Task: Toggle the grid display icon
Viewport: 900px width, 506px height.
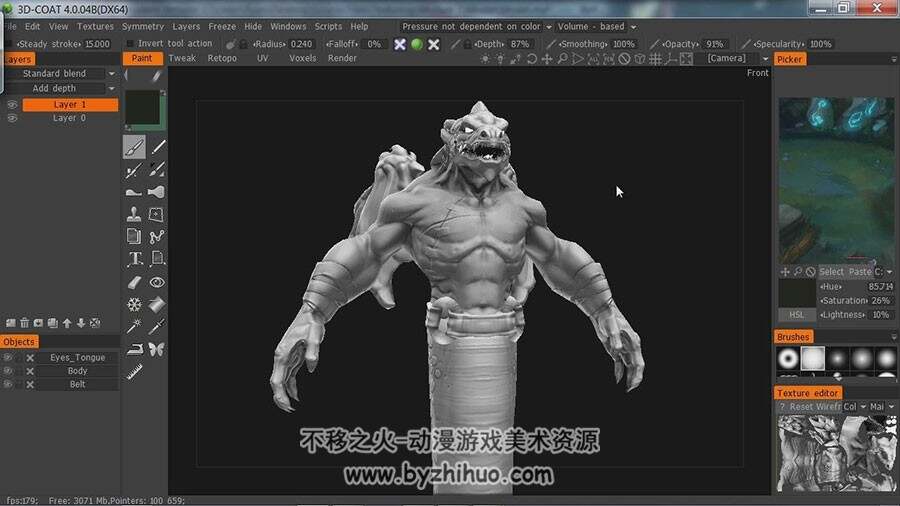Action: pos(655,59)
